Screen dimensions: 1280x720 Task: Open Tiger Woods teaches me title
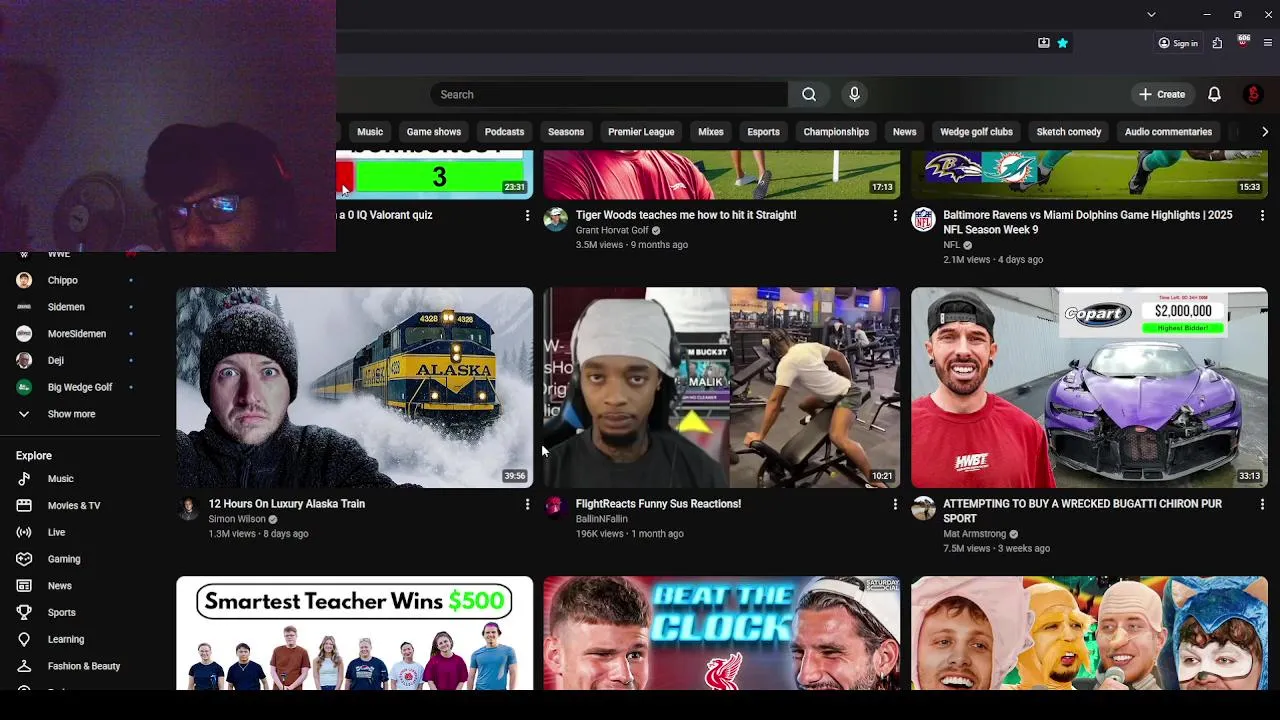click(686, 215)
